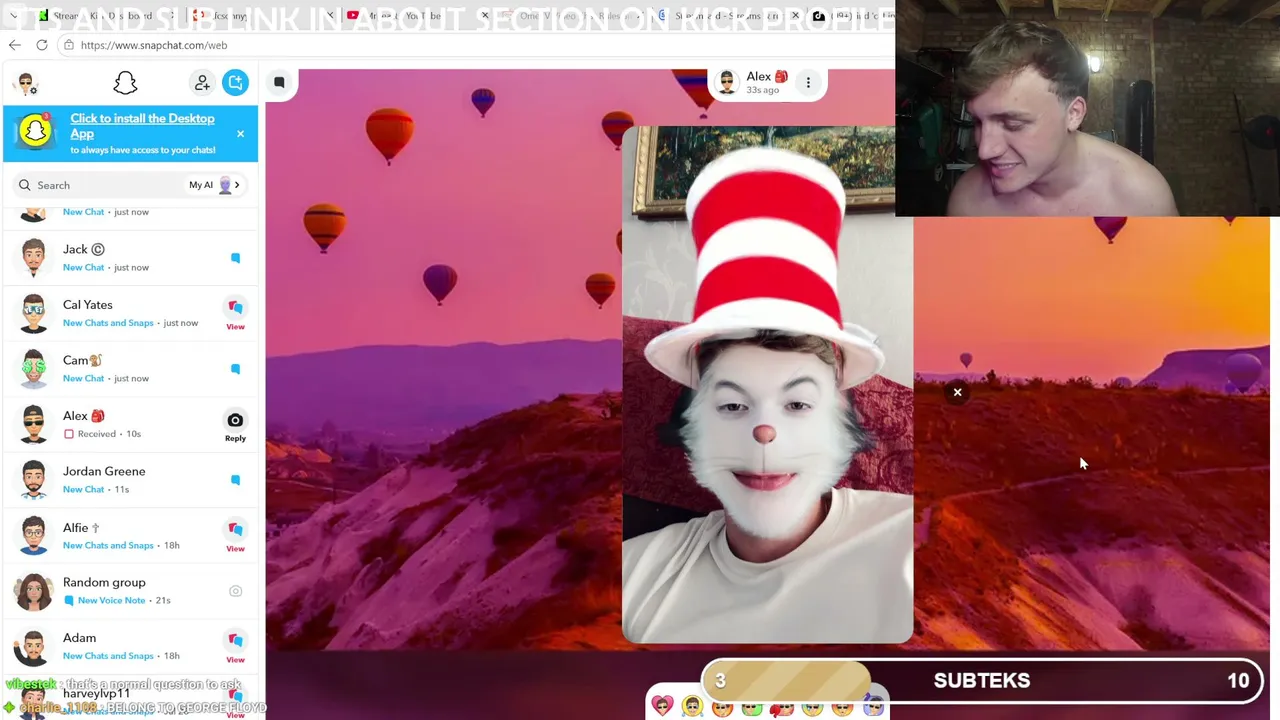The height and width of the screenshot is (720, 1280).
Task: Click Jordan Greene's Bitmoji avatar
Action: 34,480
